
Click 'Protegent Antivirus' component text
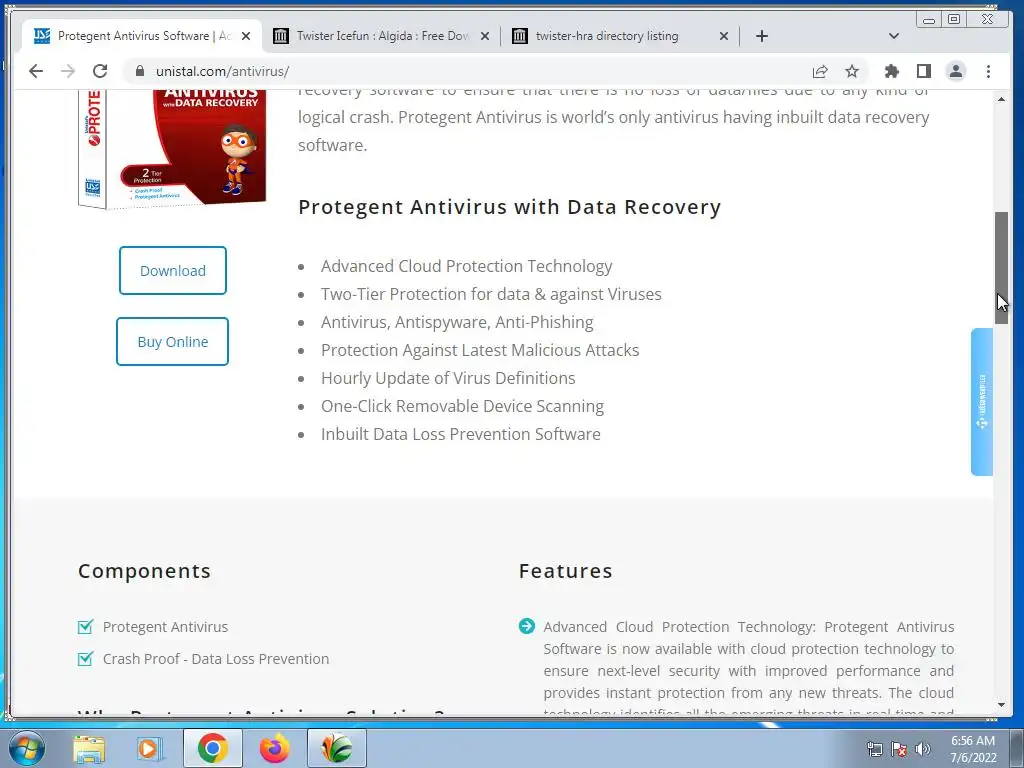click(165, 627)
